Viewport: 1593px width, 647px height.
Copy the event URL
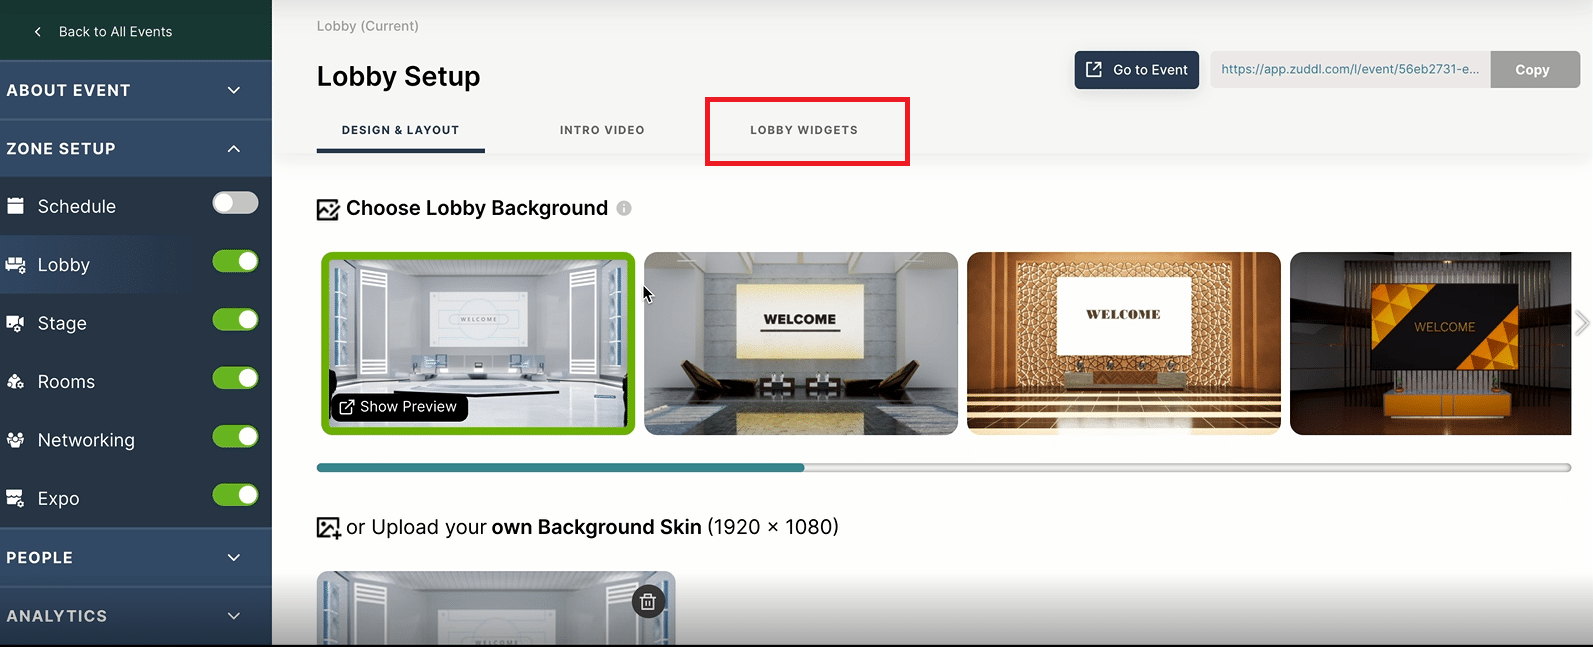pyautogui.click(x=1532, y=70)
